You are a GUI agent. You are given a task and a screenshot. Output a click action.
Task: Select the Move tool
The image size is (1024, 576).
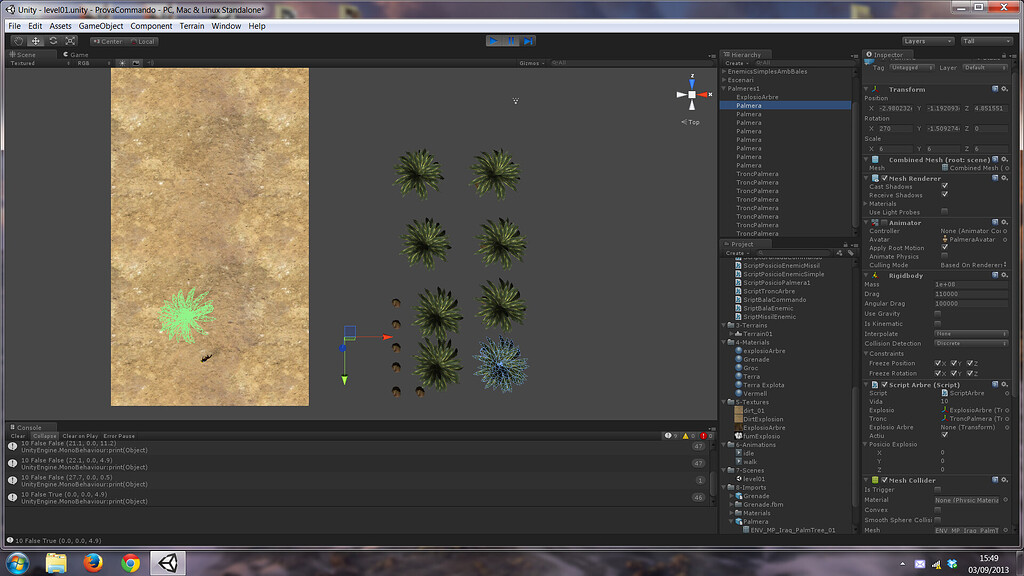coord(35,41)
